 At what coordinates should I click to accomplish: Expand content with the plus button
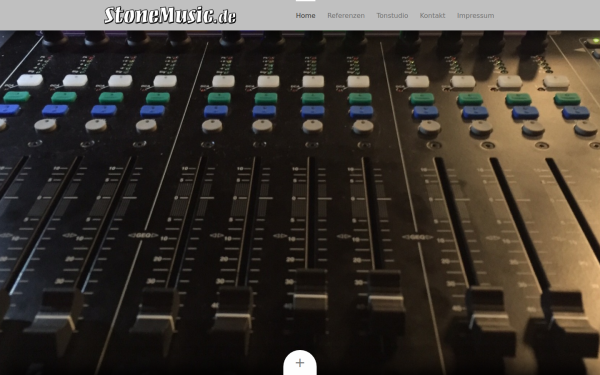click(x=300, y=363)
